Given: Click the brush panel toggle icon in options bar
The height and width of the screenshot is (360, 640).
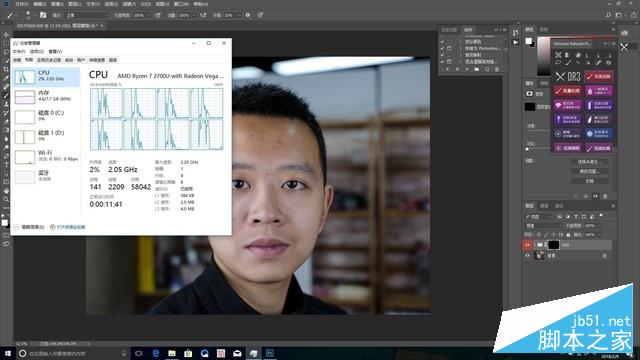Looking at the screenshot, I should pos(43,15).
